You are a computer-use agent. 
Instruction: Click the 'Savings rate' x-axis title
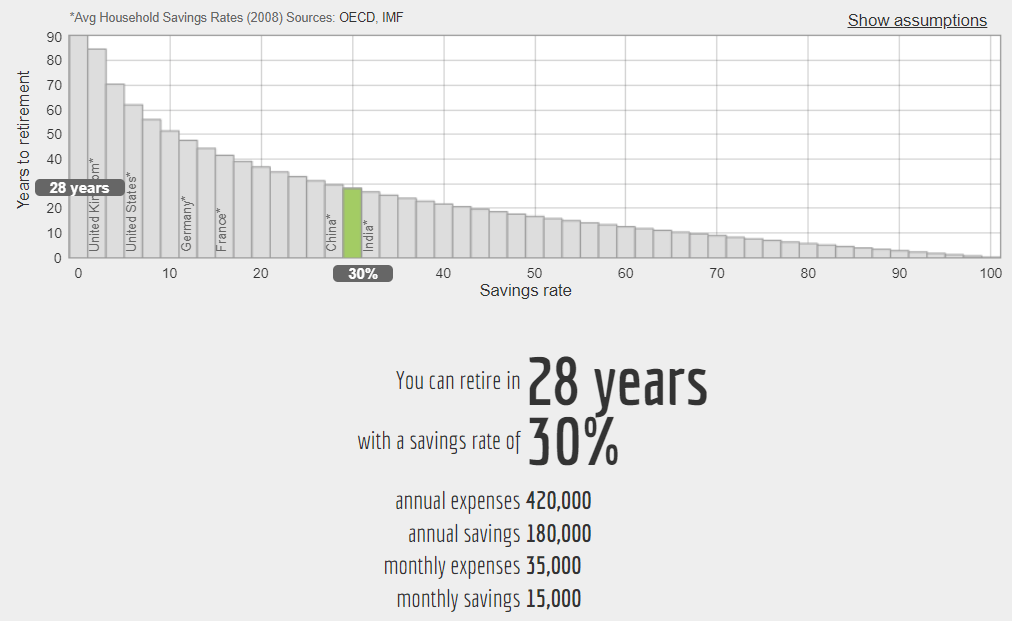[525, 291]
